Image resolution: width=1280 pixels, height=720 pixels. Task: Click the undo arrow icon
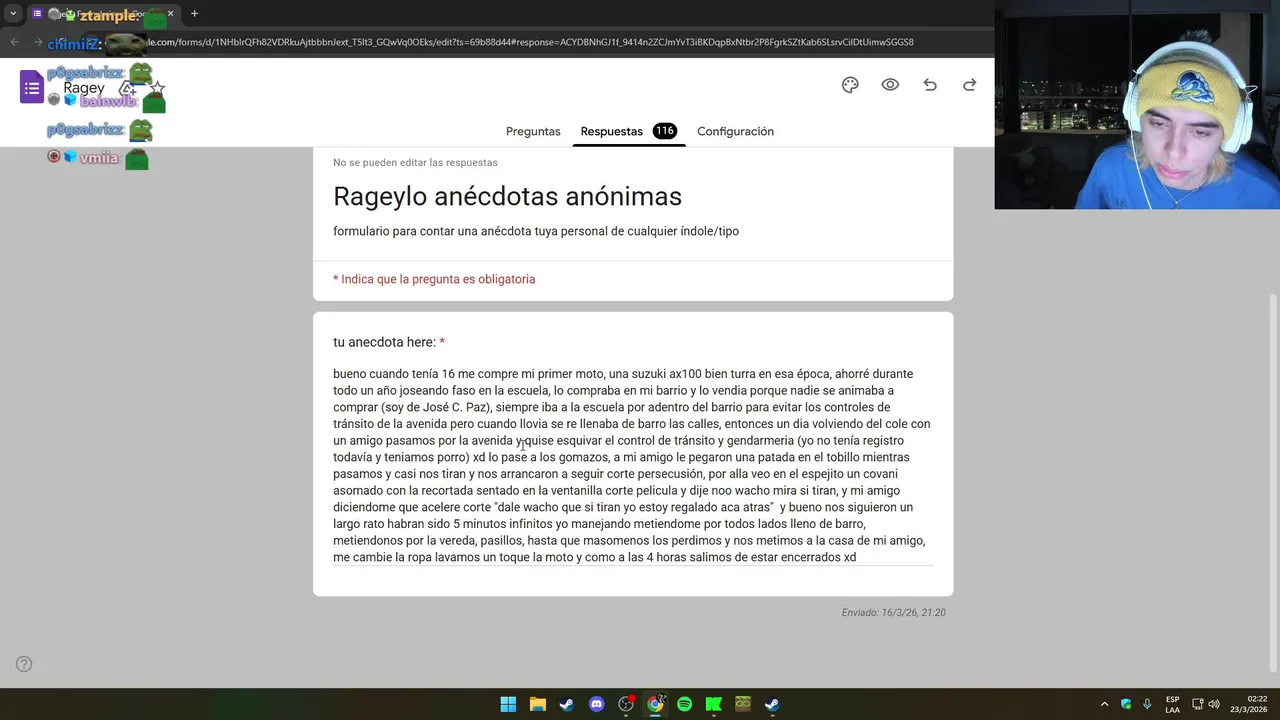[x=930, y=85]
